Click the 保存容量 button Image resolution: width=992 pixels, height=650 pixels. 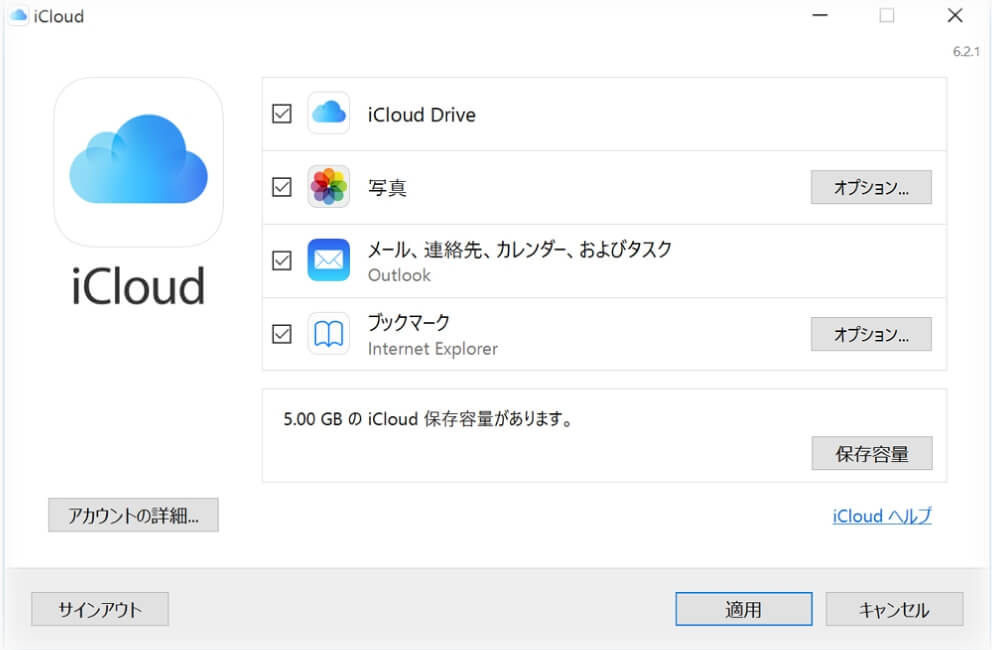(872, 453)
